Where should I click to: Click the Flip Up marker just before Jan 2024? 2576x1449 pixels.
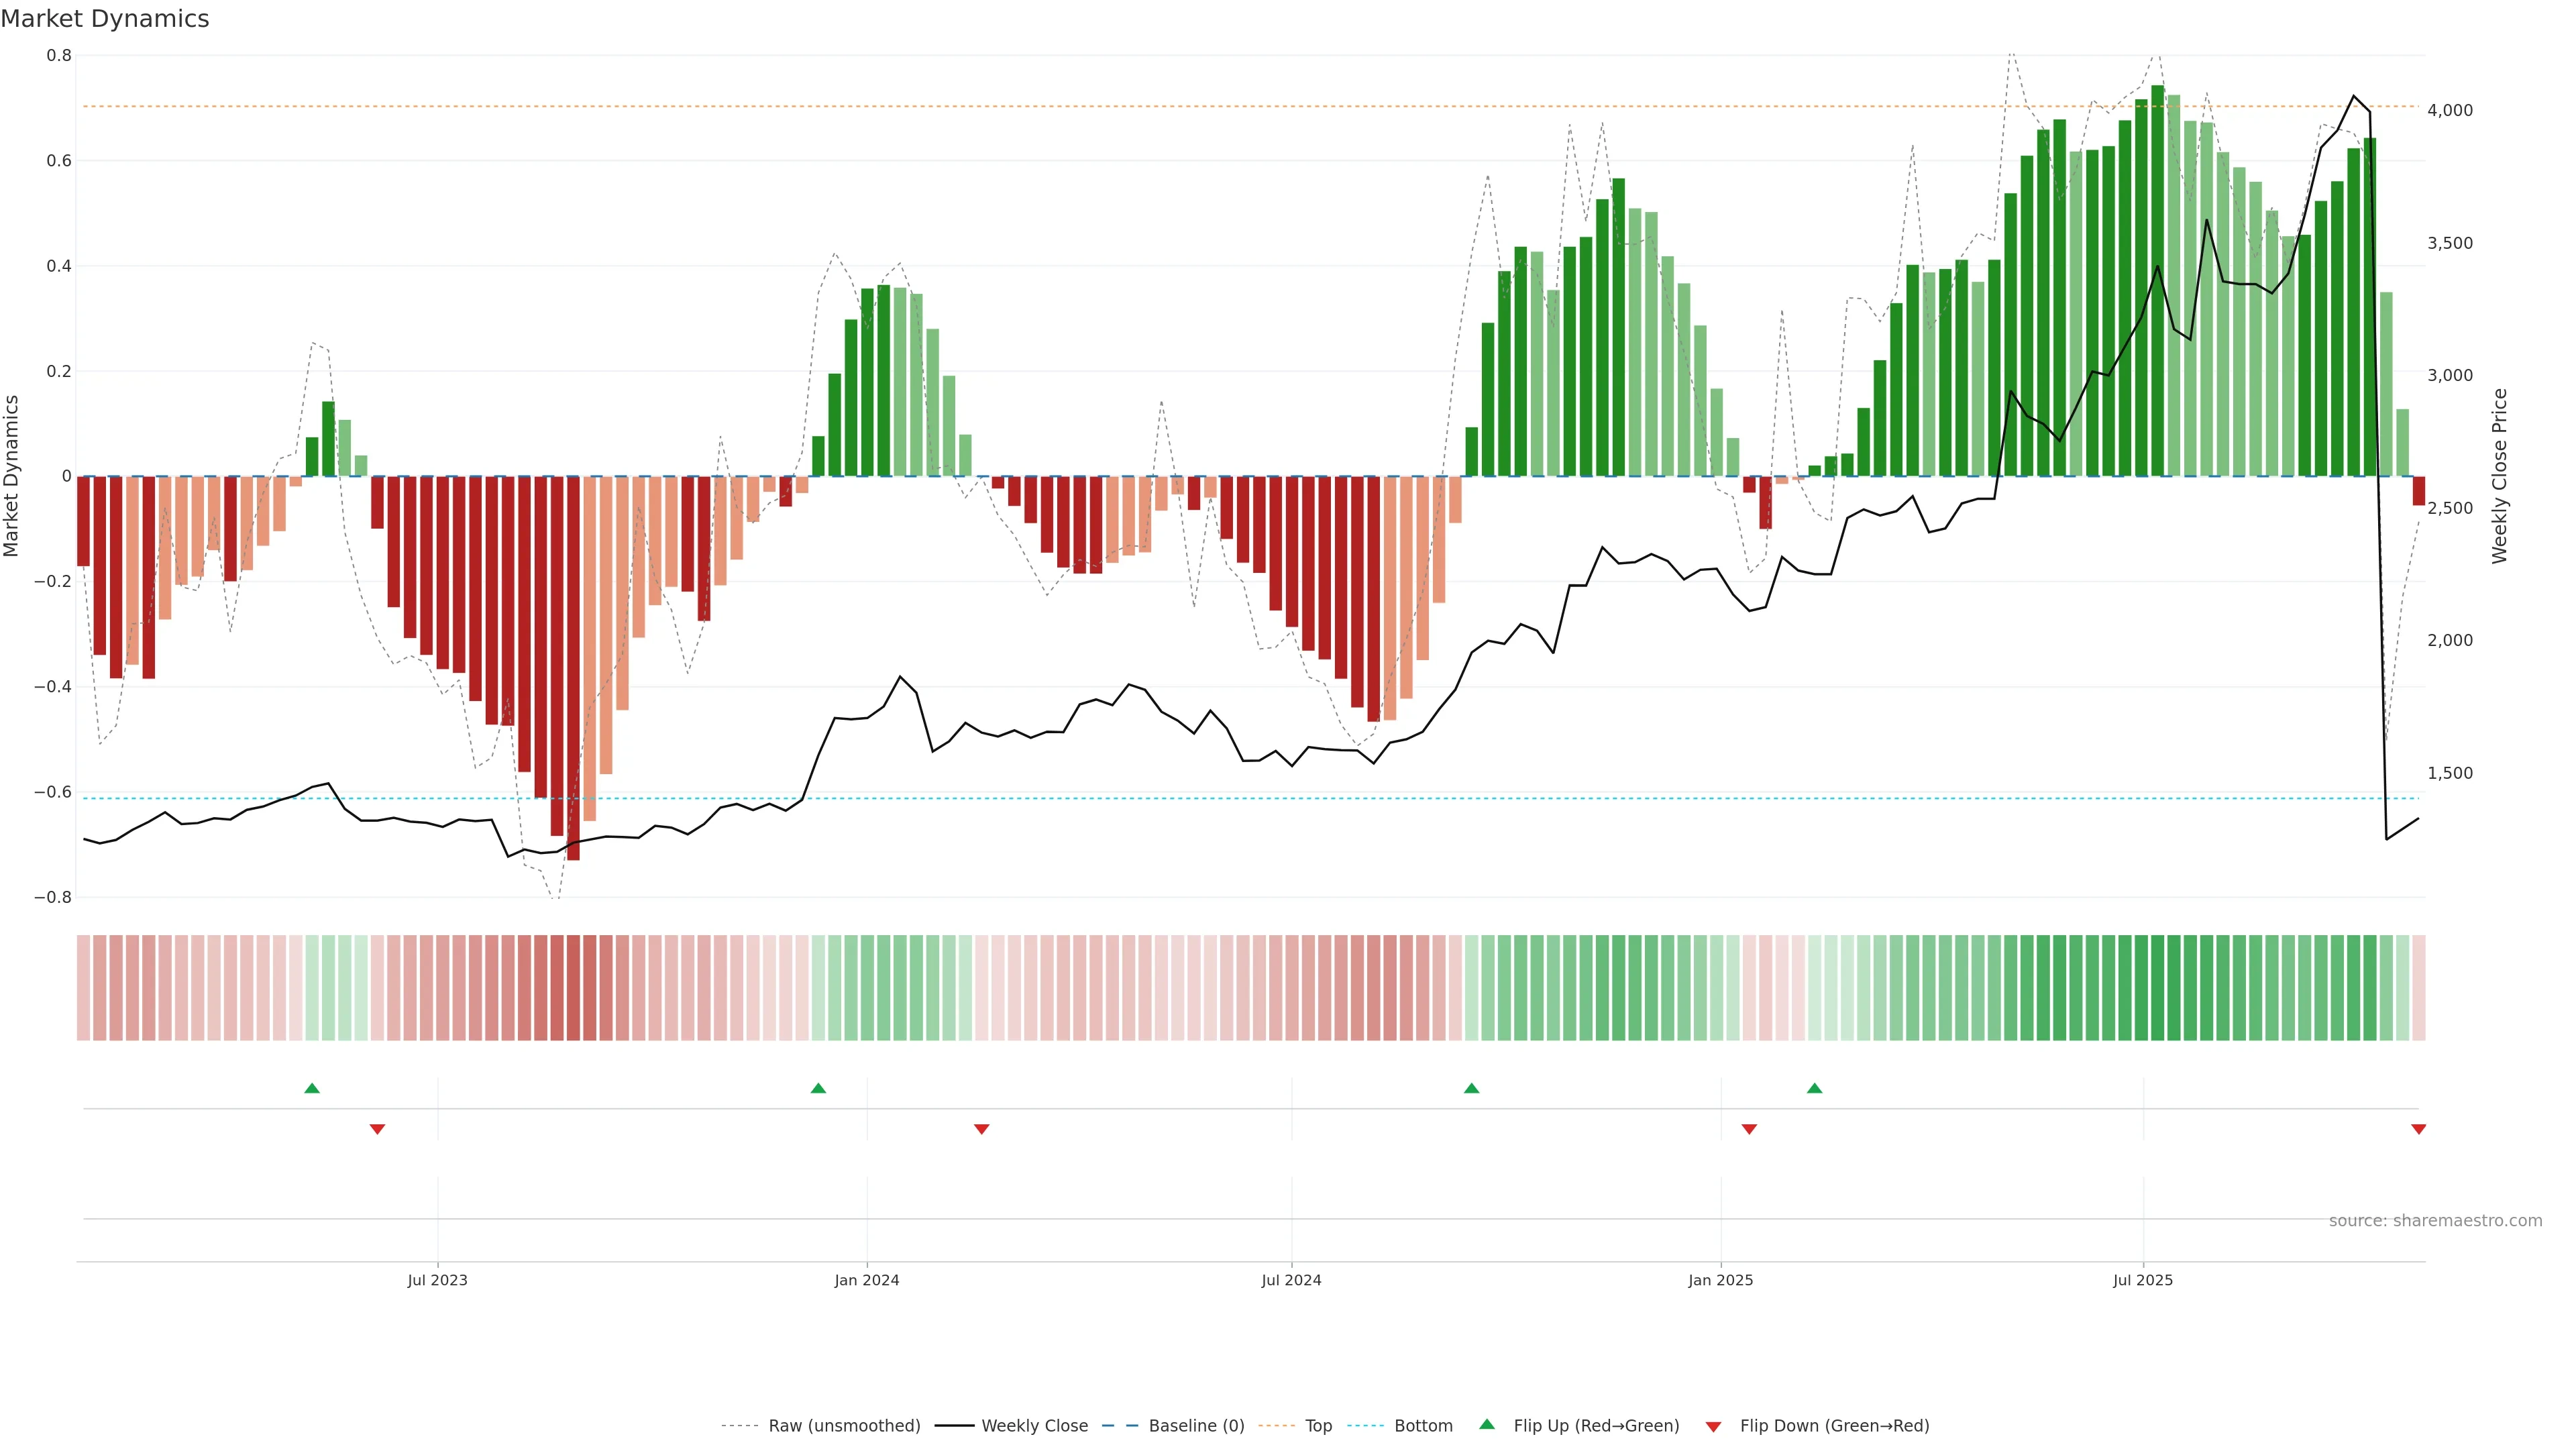(818, 1088)
